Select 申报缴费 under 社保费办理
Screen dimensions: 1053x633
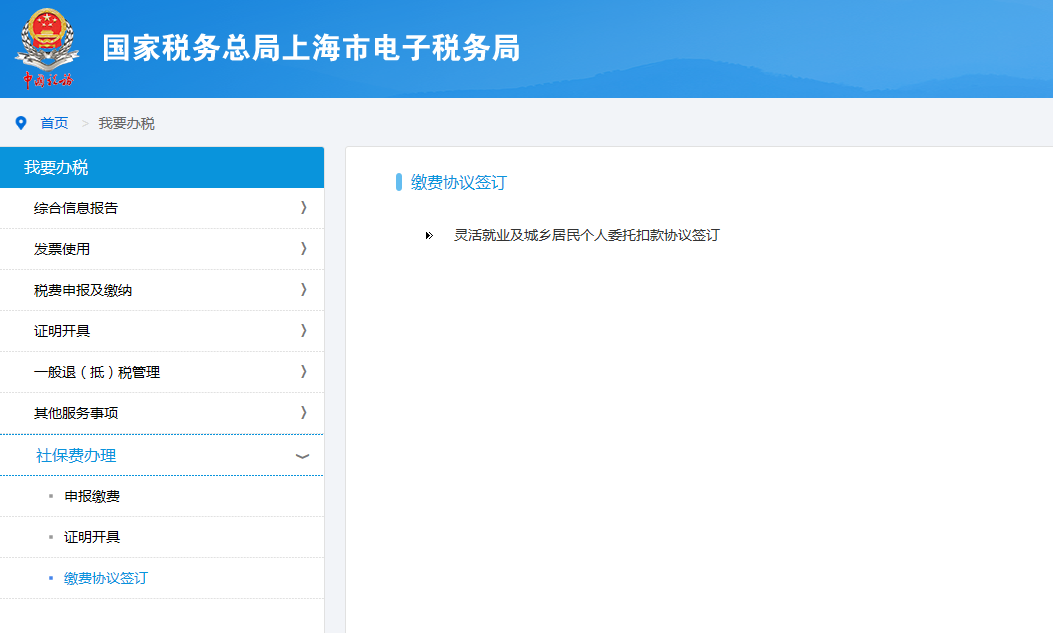92,496
